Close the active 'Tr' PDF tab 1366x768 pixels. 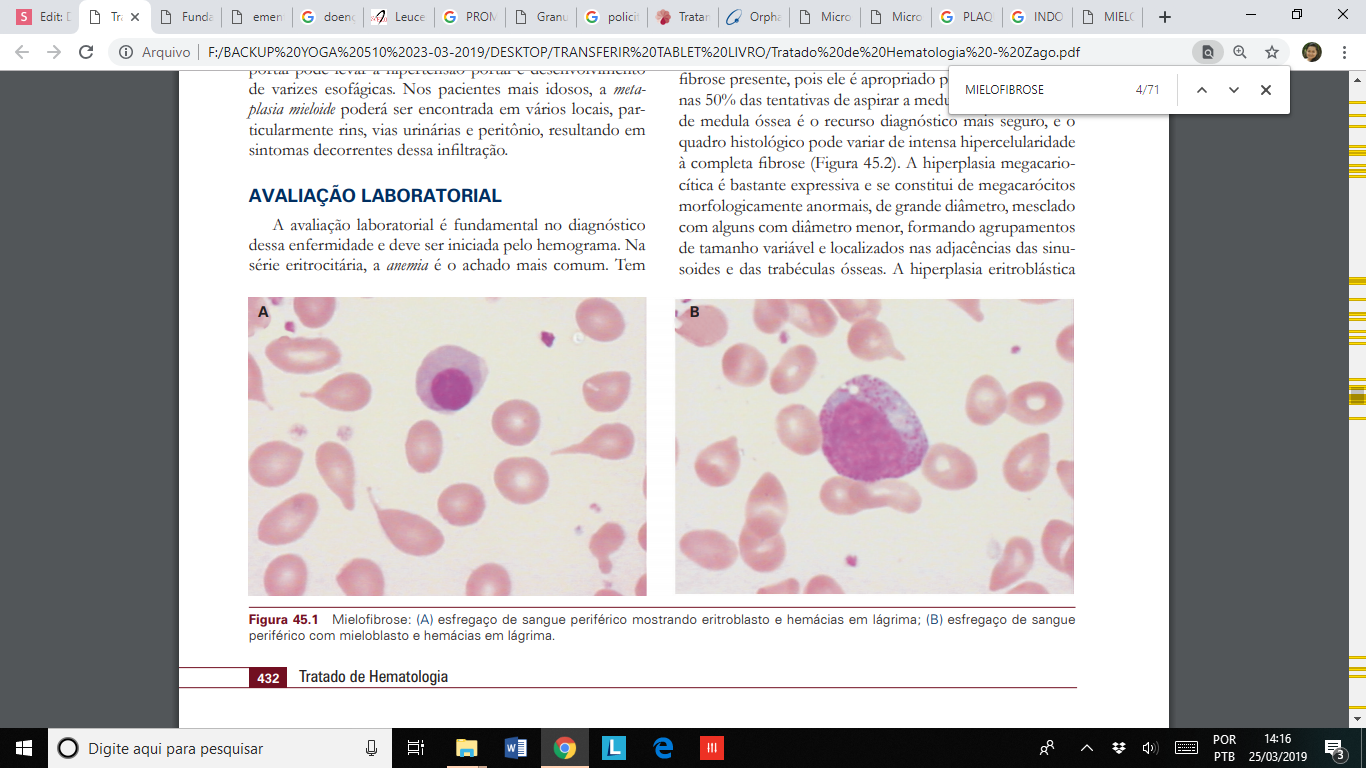tap(135, 17)
